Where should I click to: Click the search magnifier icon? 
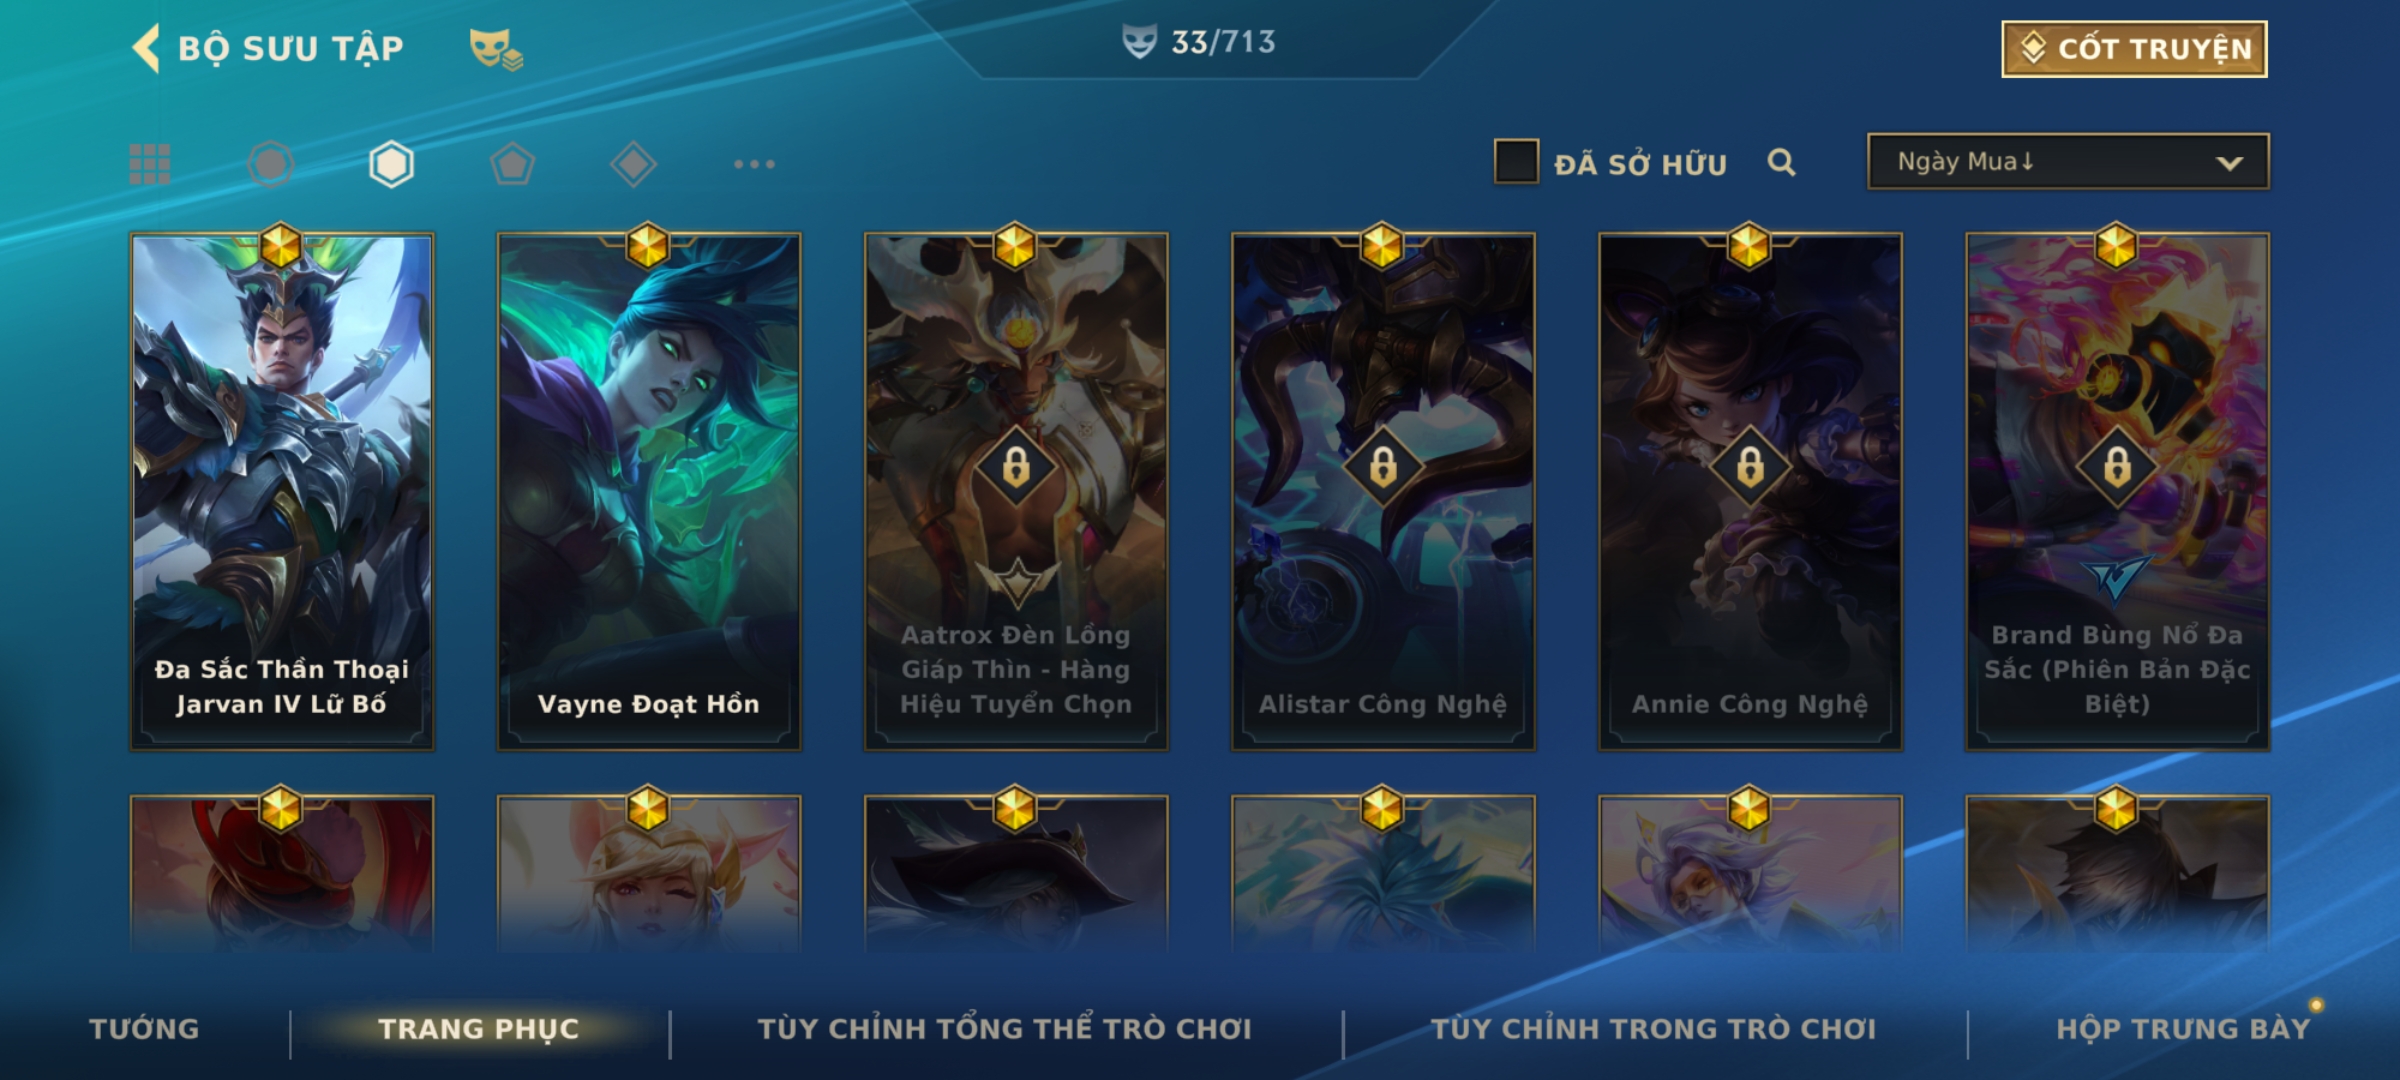pyautogui.click(x=1781, y=162)
